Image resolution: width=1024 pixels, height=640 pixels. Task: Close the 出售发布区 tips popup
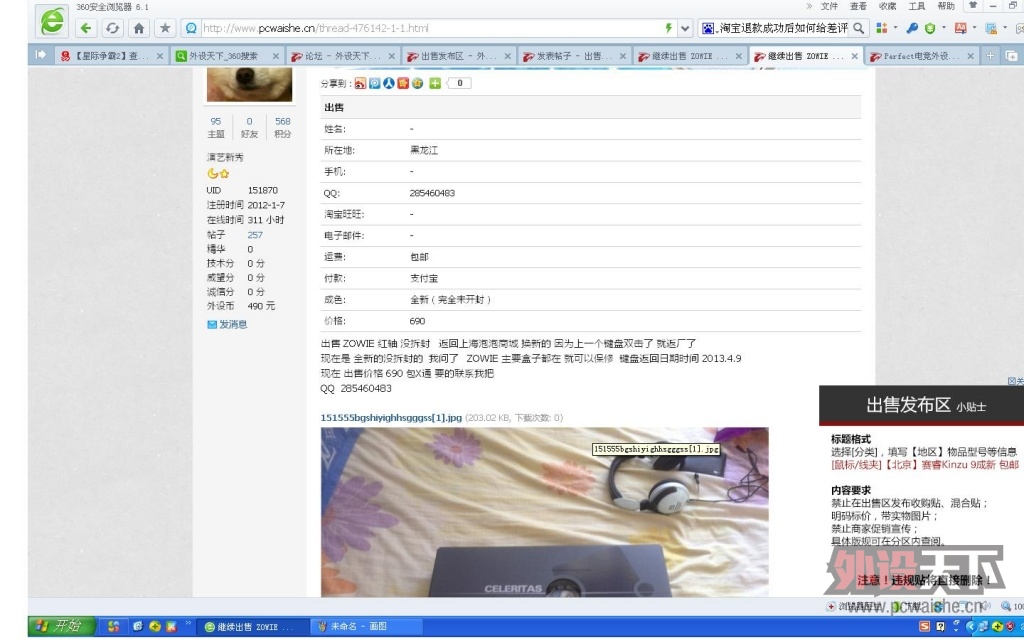tap(1016, 381)
